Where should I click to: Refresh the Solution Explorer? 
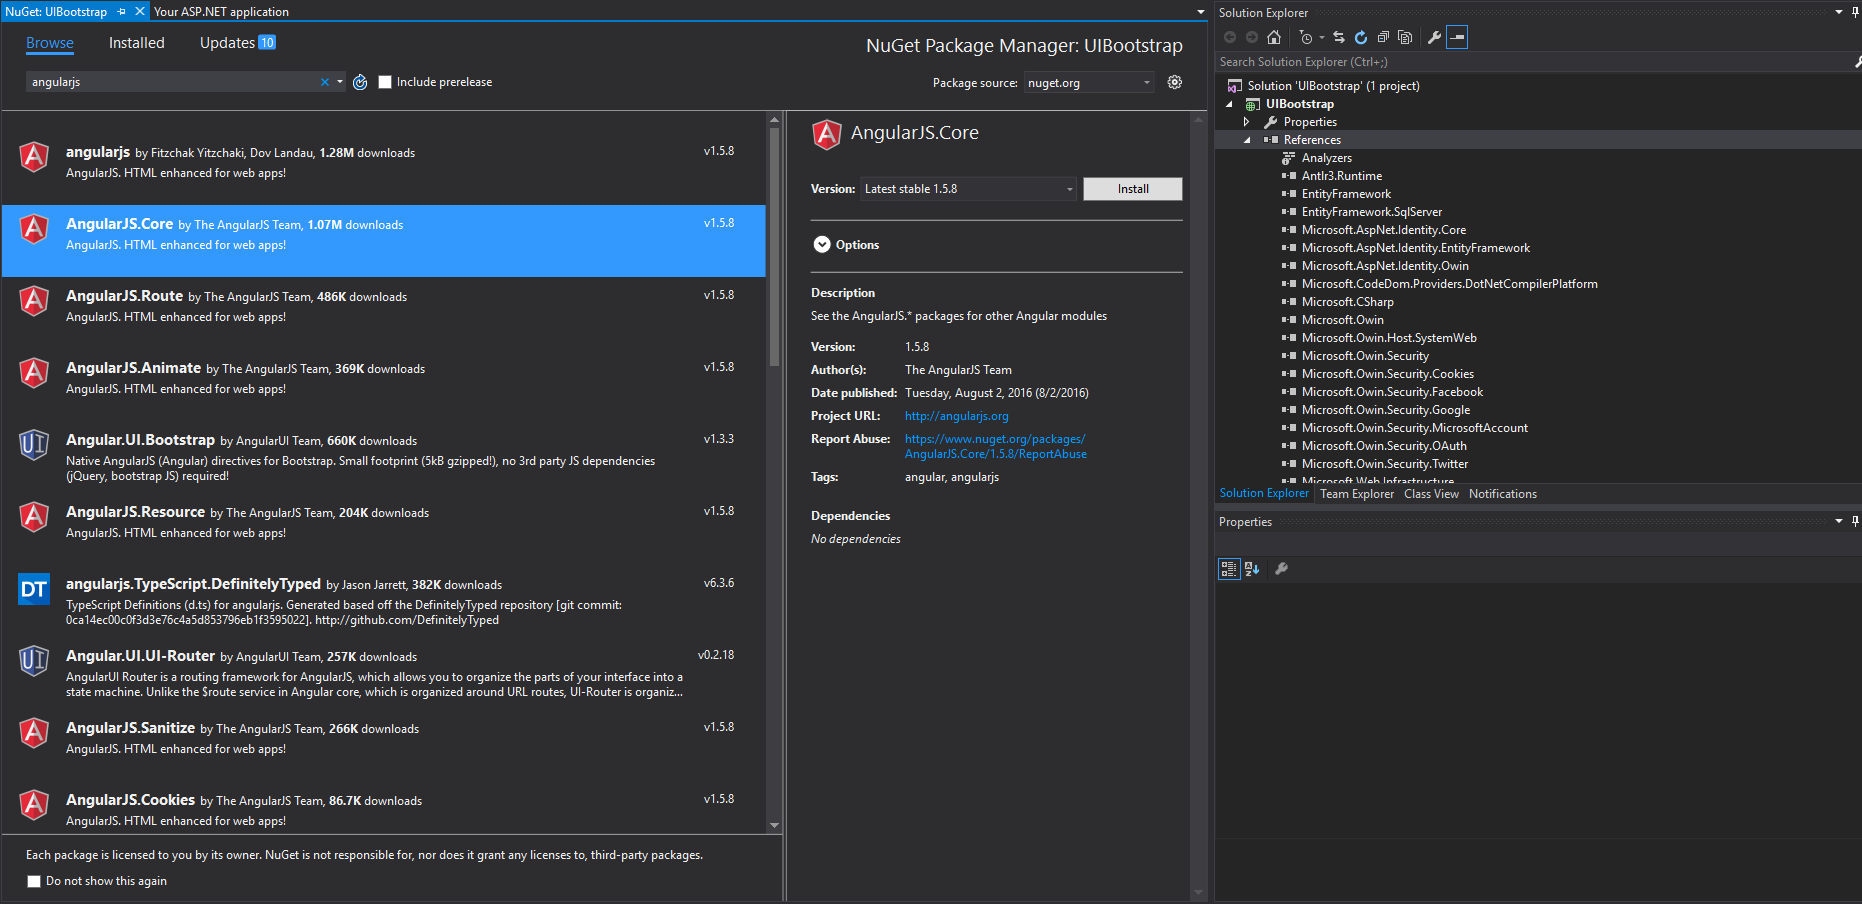point(1361,37)
